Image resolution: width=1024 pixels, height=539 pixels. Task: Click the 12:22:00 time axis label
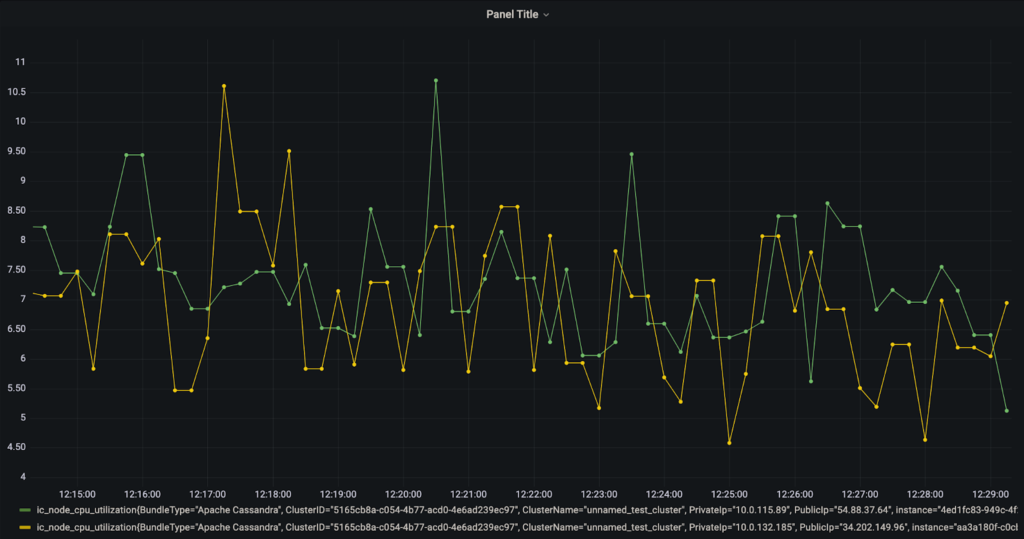tap(534, 494)
